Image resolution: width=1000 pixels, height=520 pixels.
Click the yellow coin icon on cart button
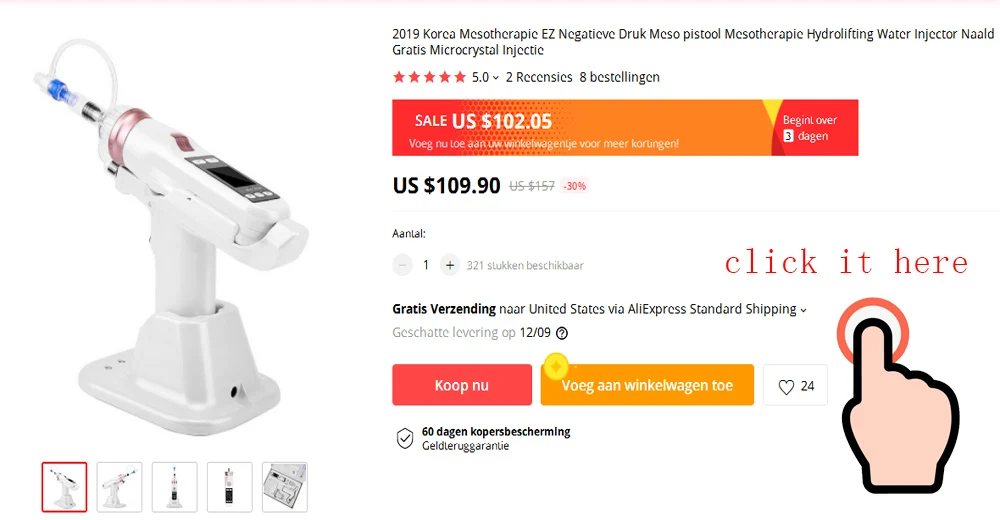[556, 366]
